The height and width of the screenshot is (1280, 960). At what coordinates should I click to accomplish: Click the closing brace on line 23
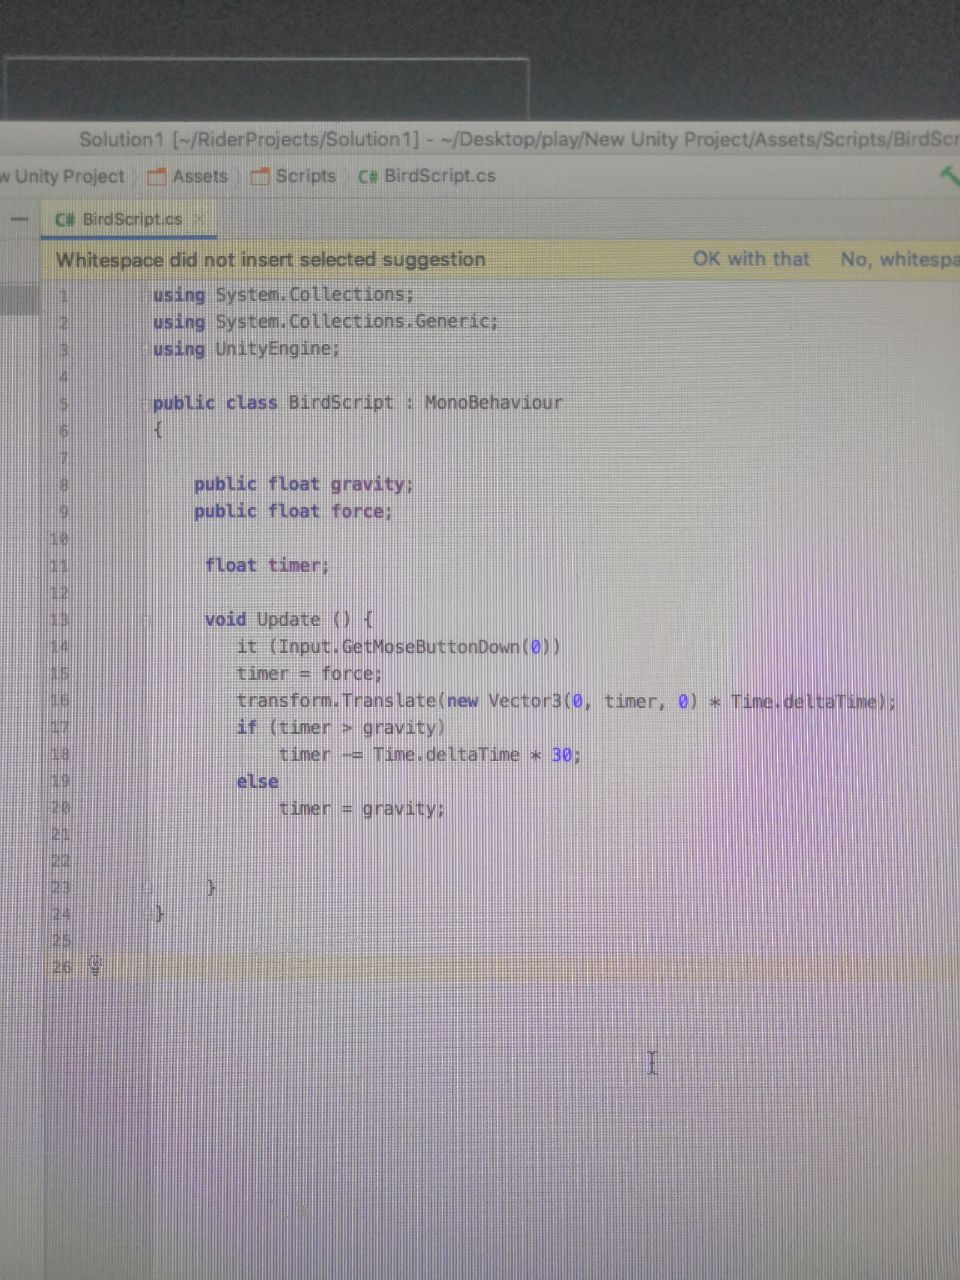point(211,887)
